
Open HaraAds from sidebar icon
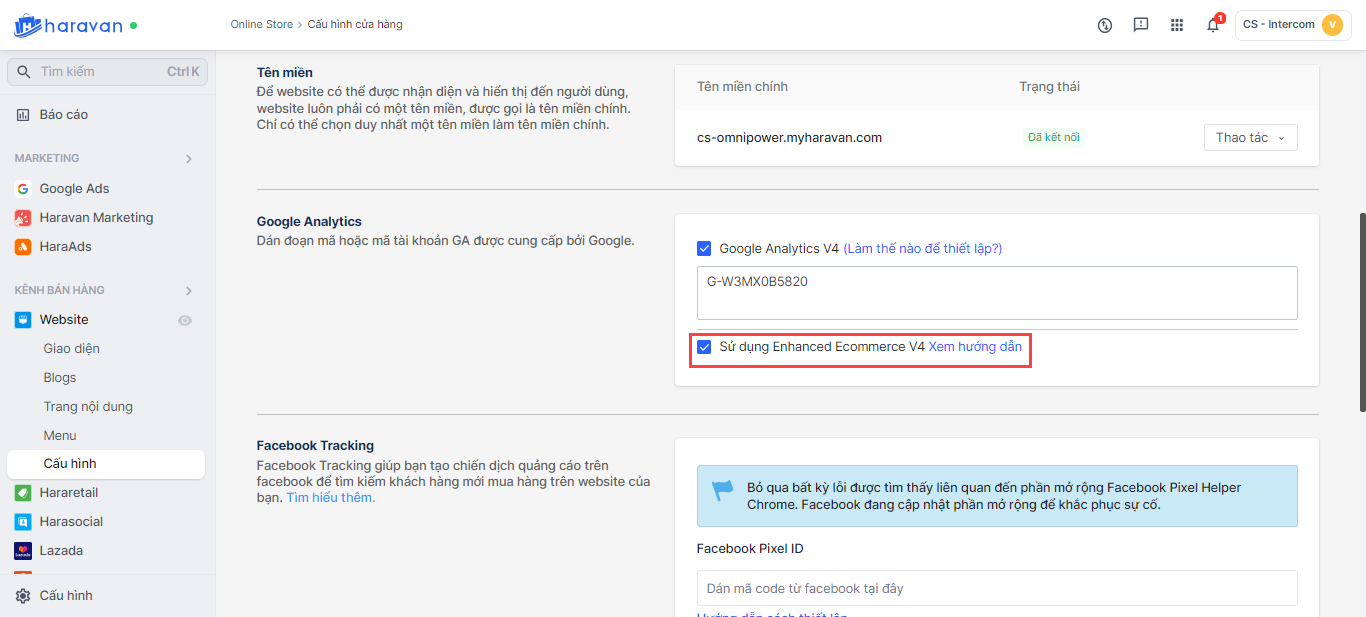(x=23, y=247)
